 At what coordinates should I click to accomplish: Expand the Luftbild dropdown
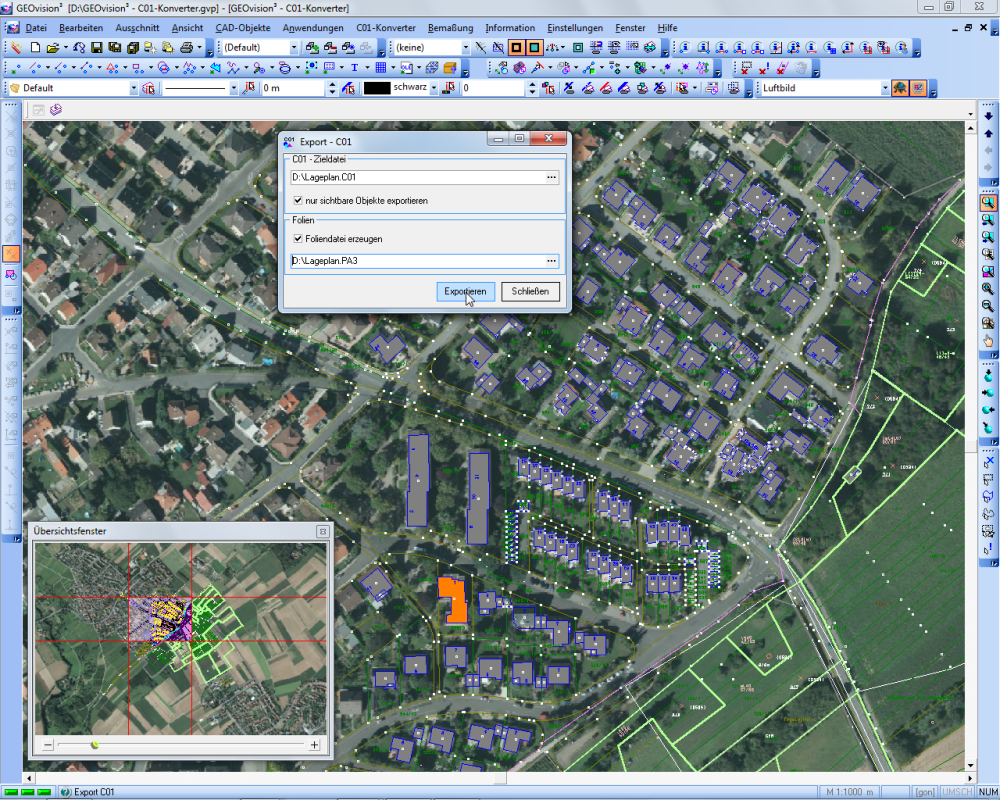pyautogui.click(x=884, y=88)
